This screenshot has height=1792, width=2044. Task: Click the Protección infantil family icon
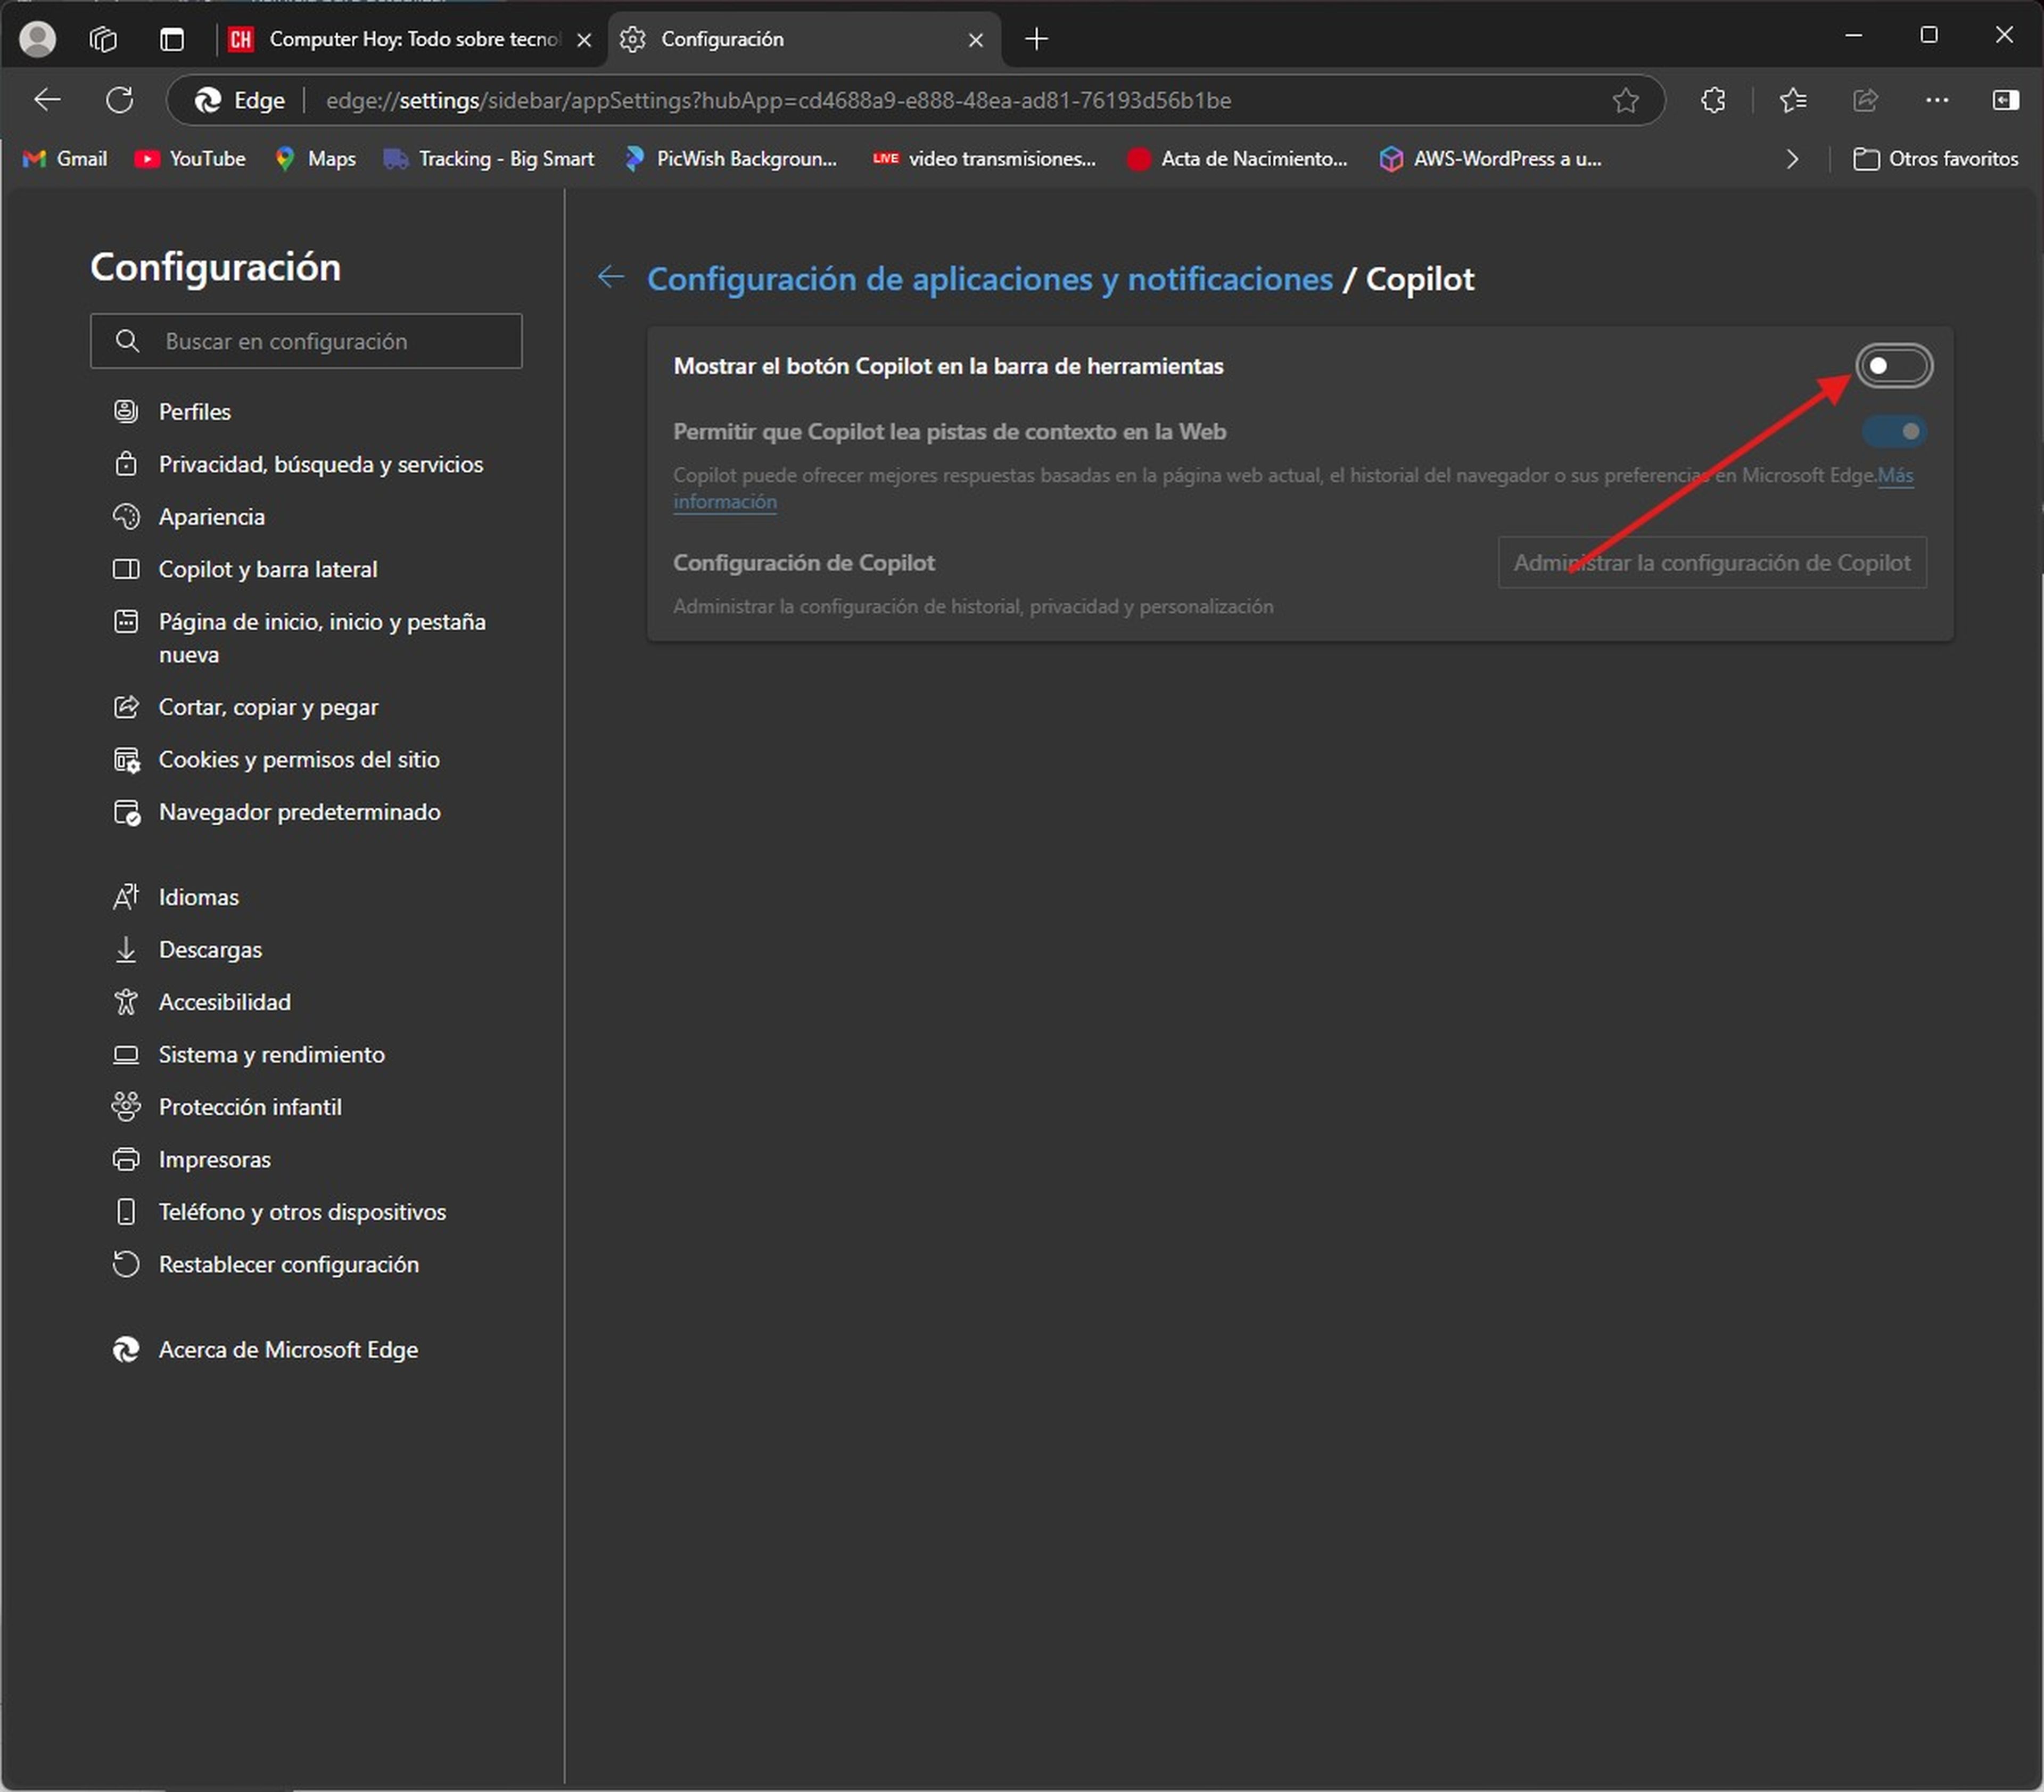coord(126,1107)
